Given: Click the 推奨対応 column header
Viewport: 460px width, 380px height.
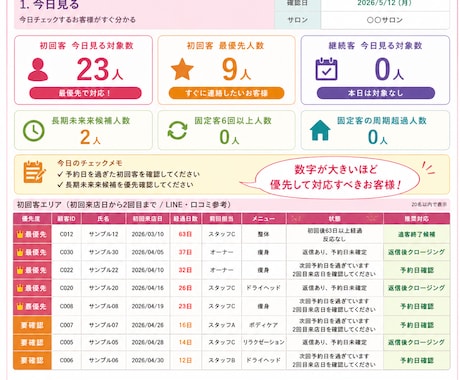Looking at the screenshot, I should [x=417, y=219].
